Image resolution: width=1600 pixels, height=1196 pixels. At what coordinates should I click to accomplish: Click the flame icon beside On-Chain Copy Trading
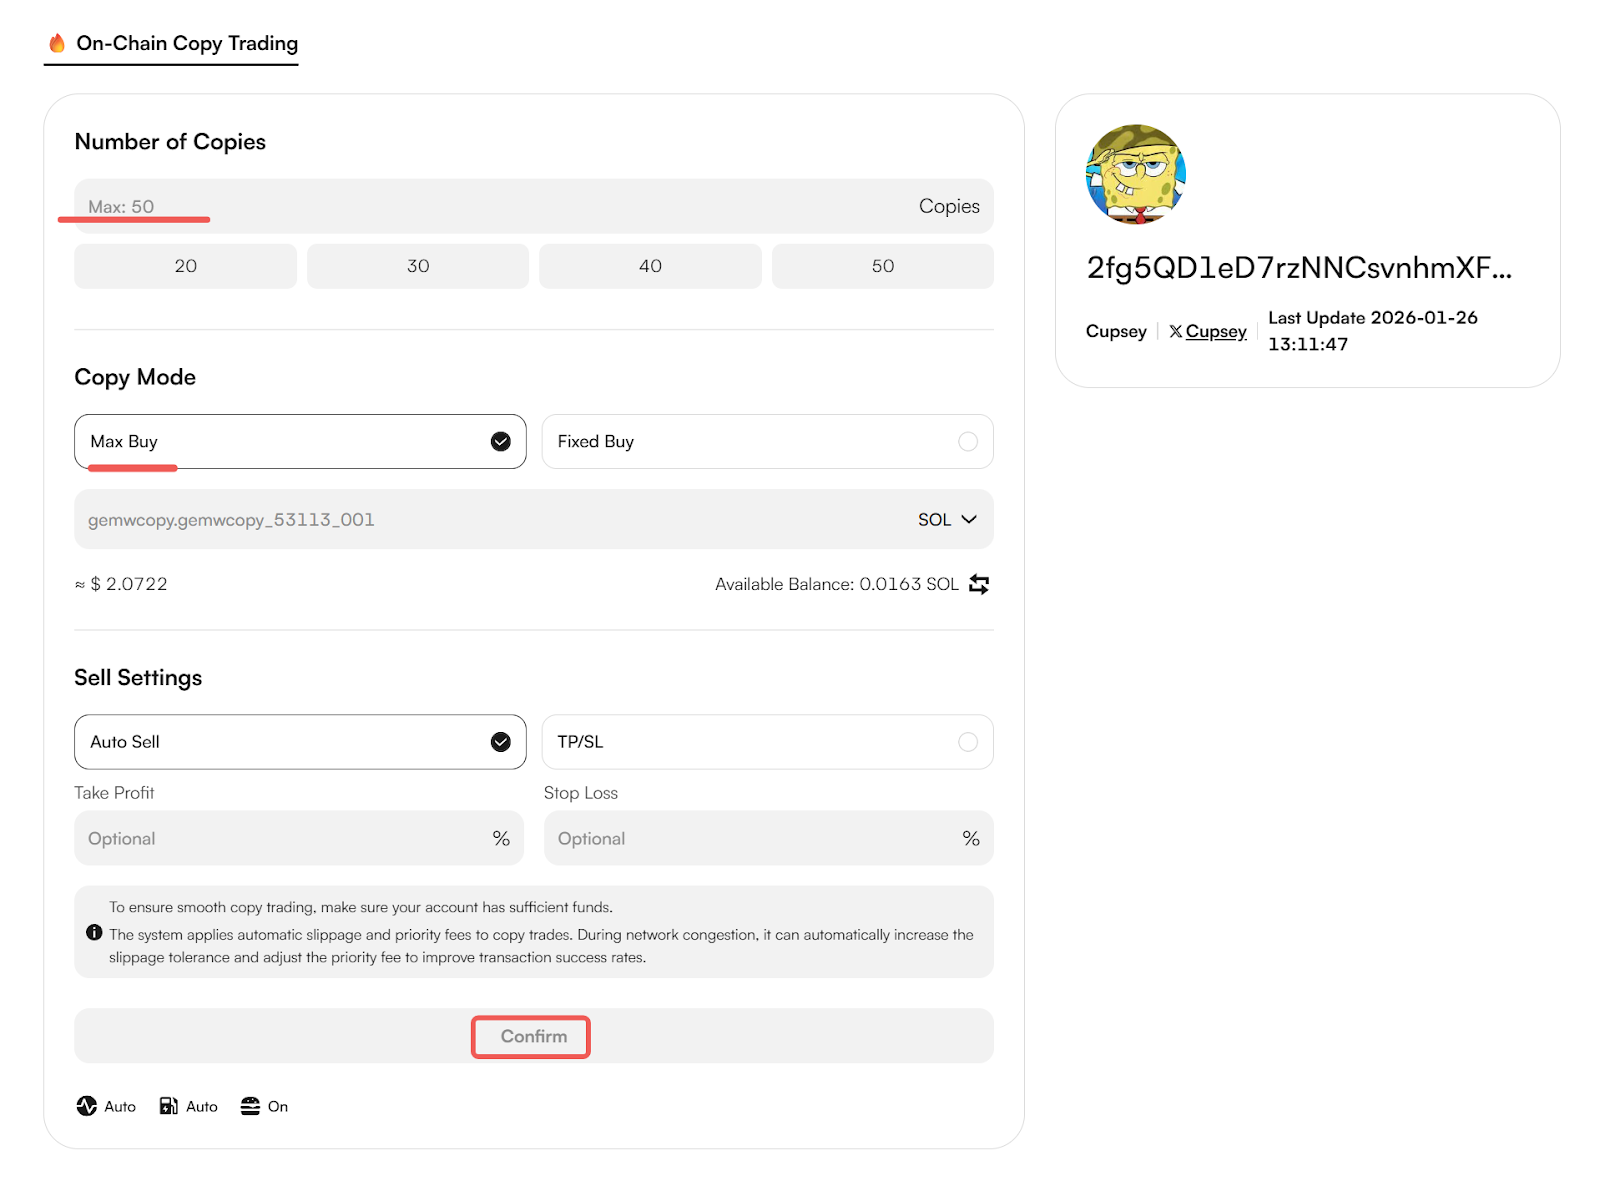57,43
